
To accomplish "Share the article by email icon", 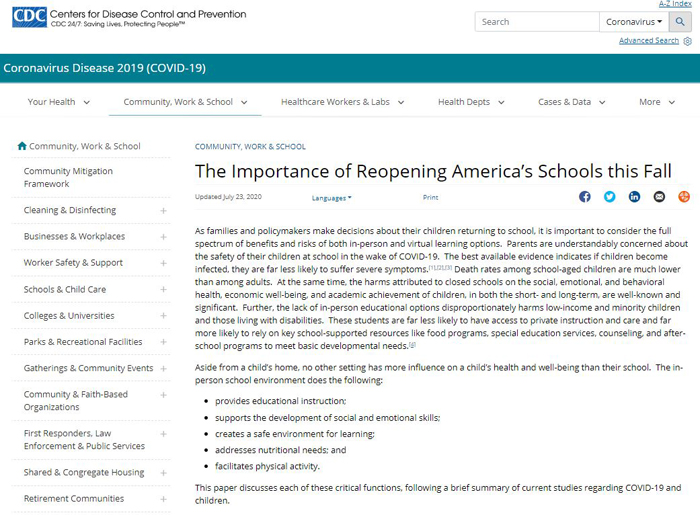I will pyautogui.click(x=659, y=196).
